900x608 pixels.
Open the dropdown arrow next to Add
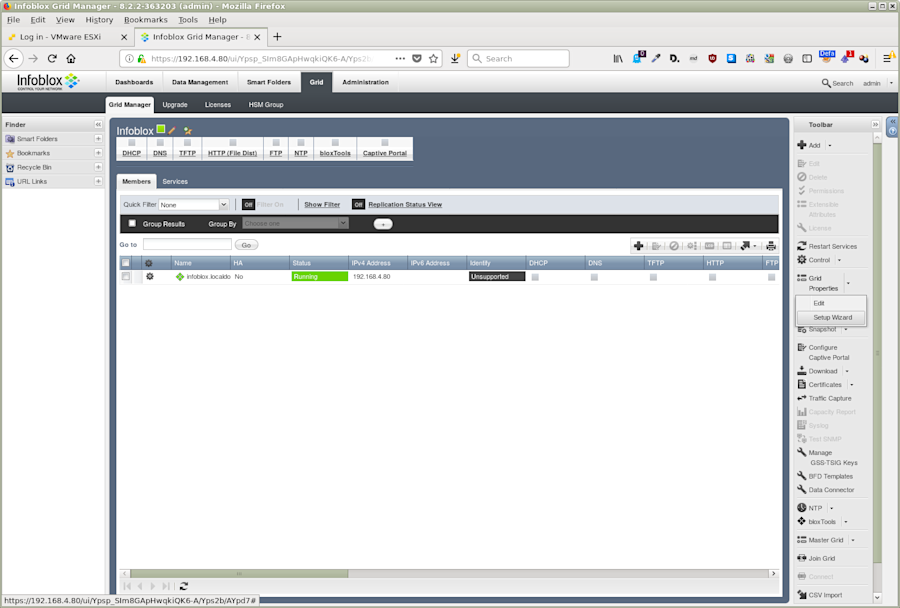[x=830, y=145]
